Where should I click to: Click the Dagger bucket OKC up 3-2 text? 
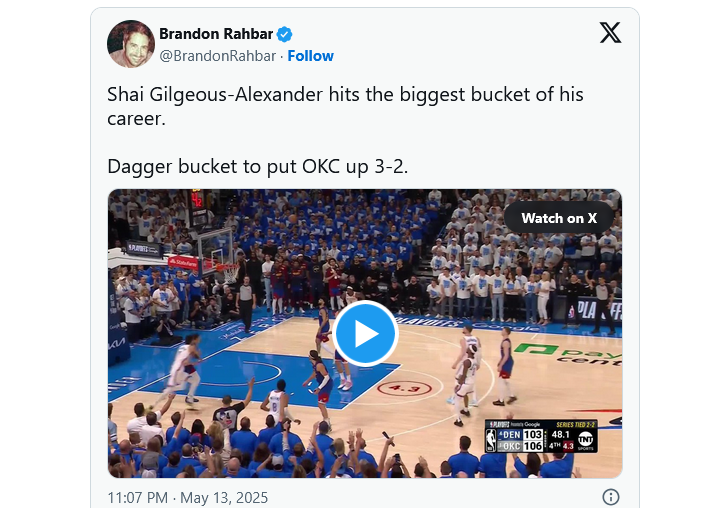click(x=258, y=166)
